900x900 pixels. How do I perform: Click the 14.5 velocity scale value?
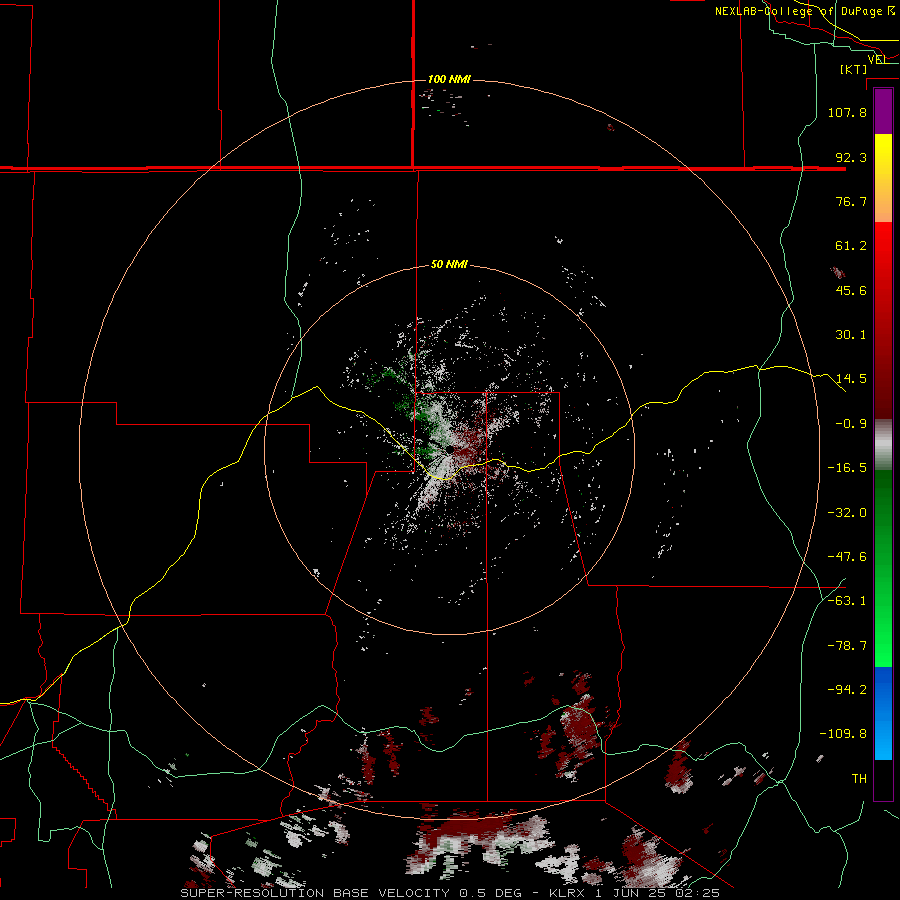click(x=851, y=379)
